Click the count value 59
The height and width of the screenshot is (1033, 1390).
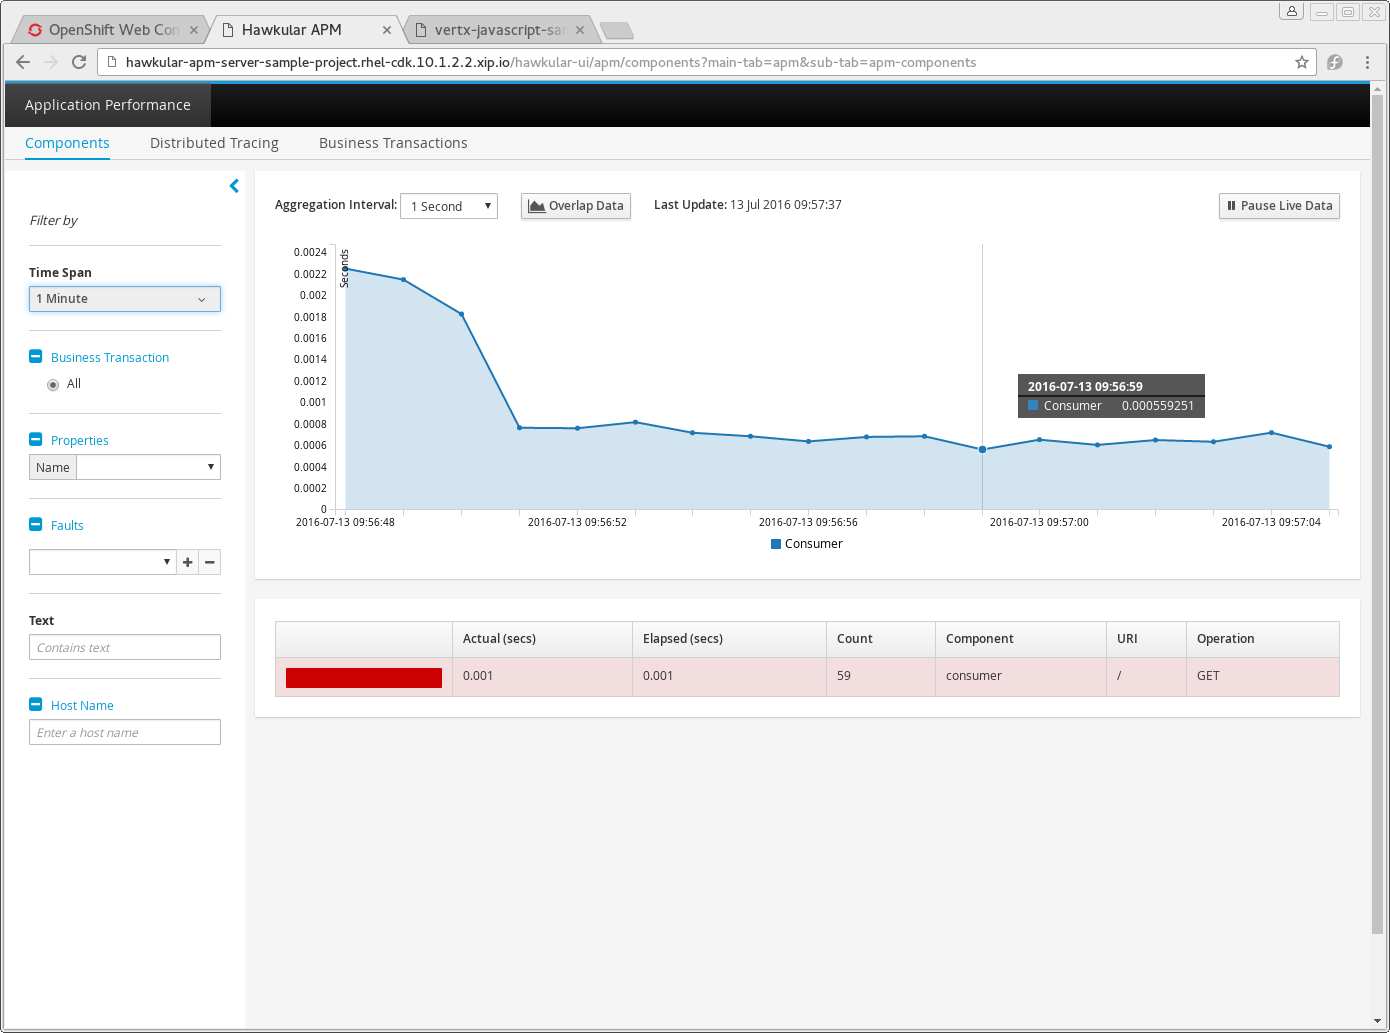(844, 676)
